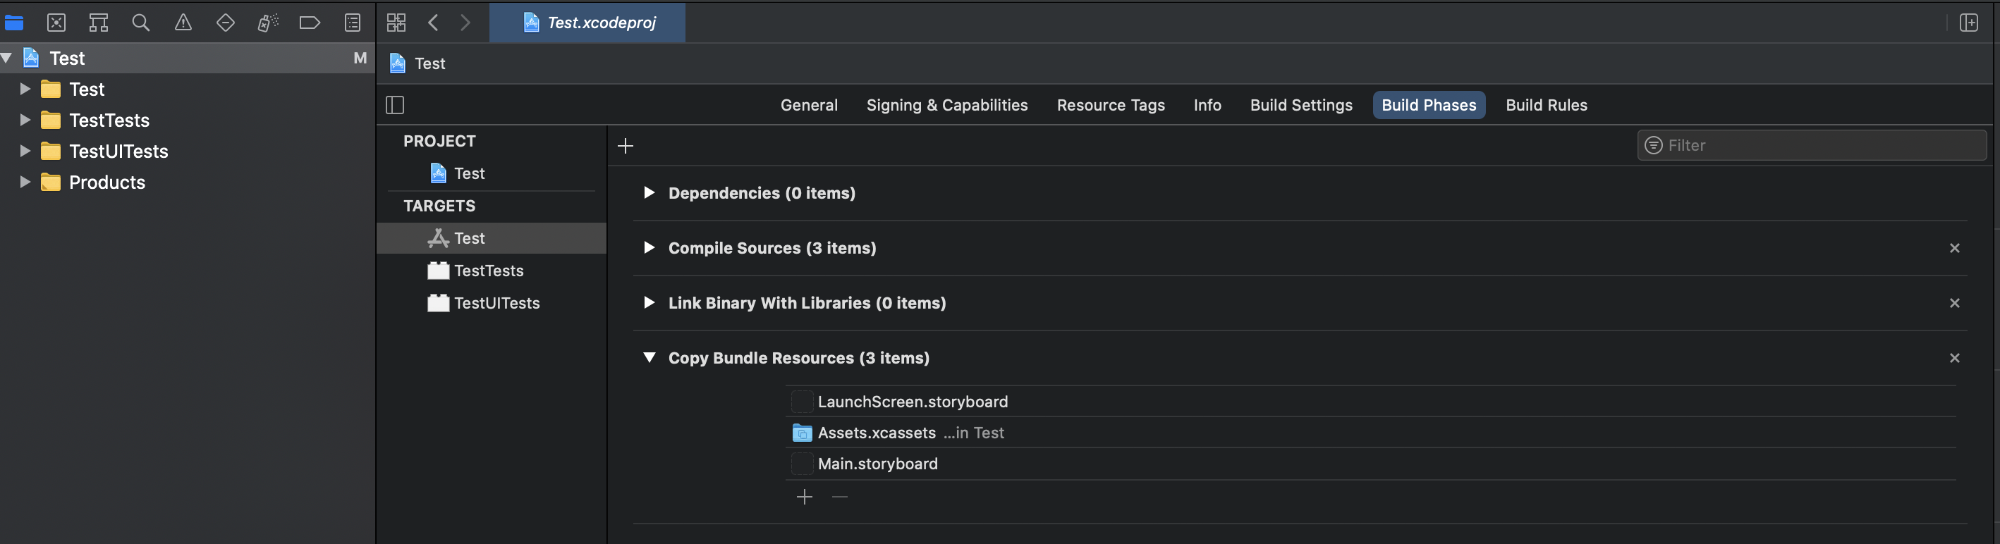The height and width of the screenshot is (544, 2000).
Task: Switch to the Build Rules tab
Action: pos(1546,105)
